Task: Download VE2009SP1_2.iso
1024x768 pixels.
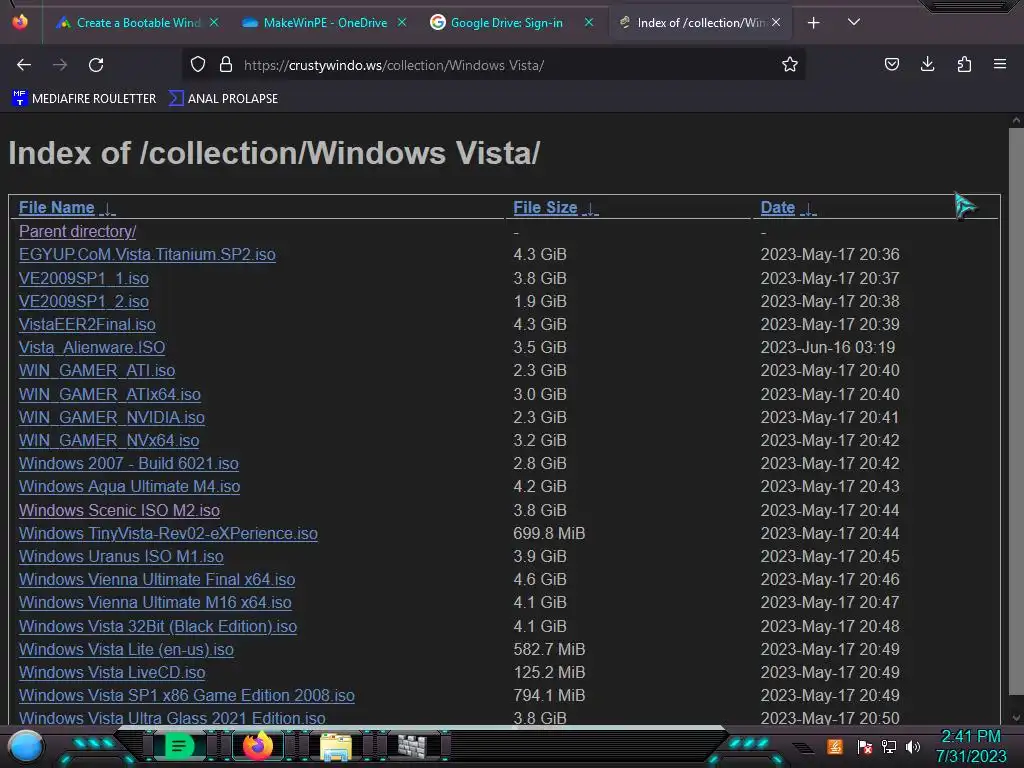Action: click(84, 301)
